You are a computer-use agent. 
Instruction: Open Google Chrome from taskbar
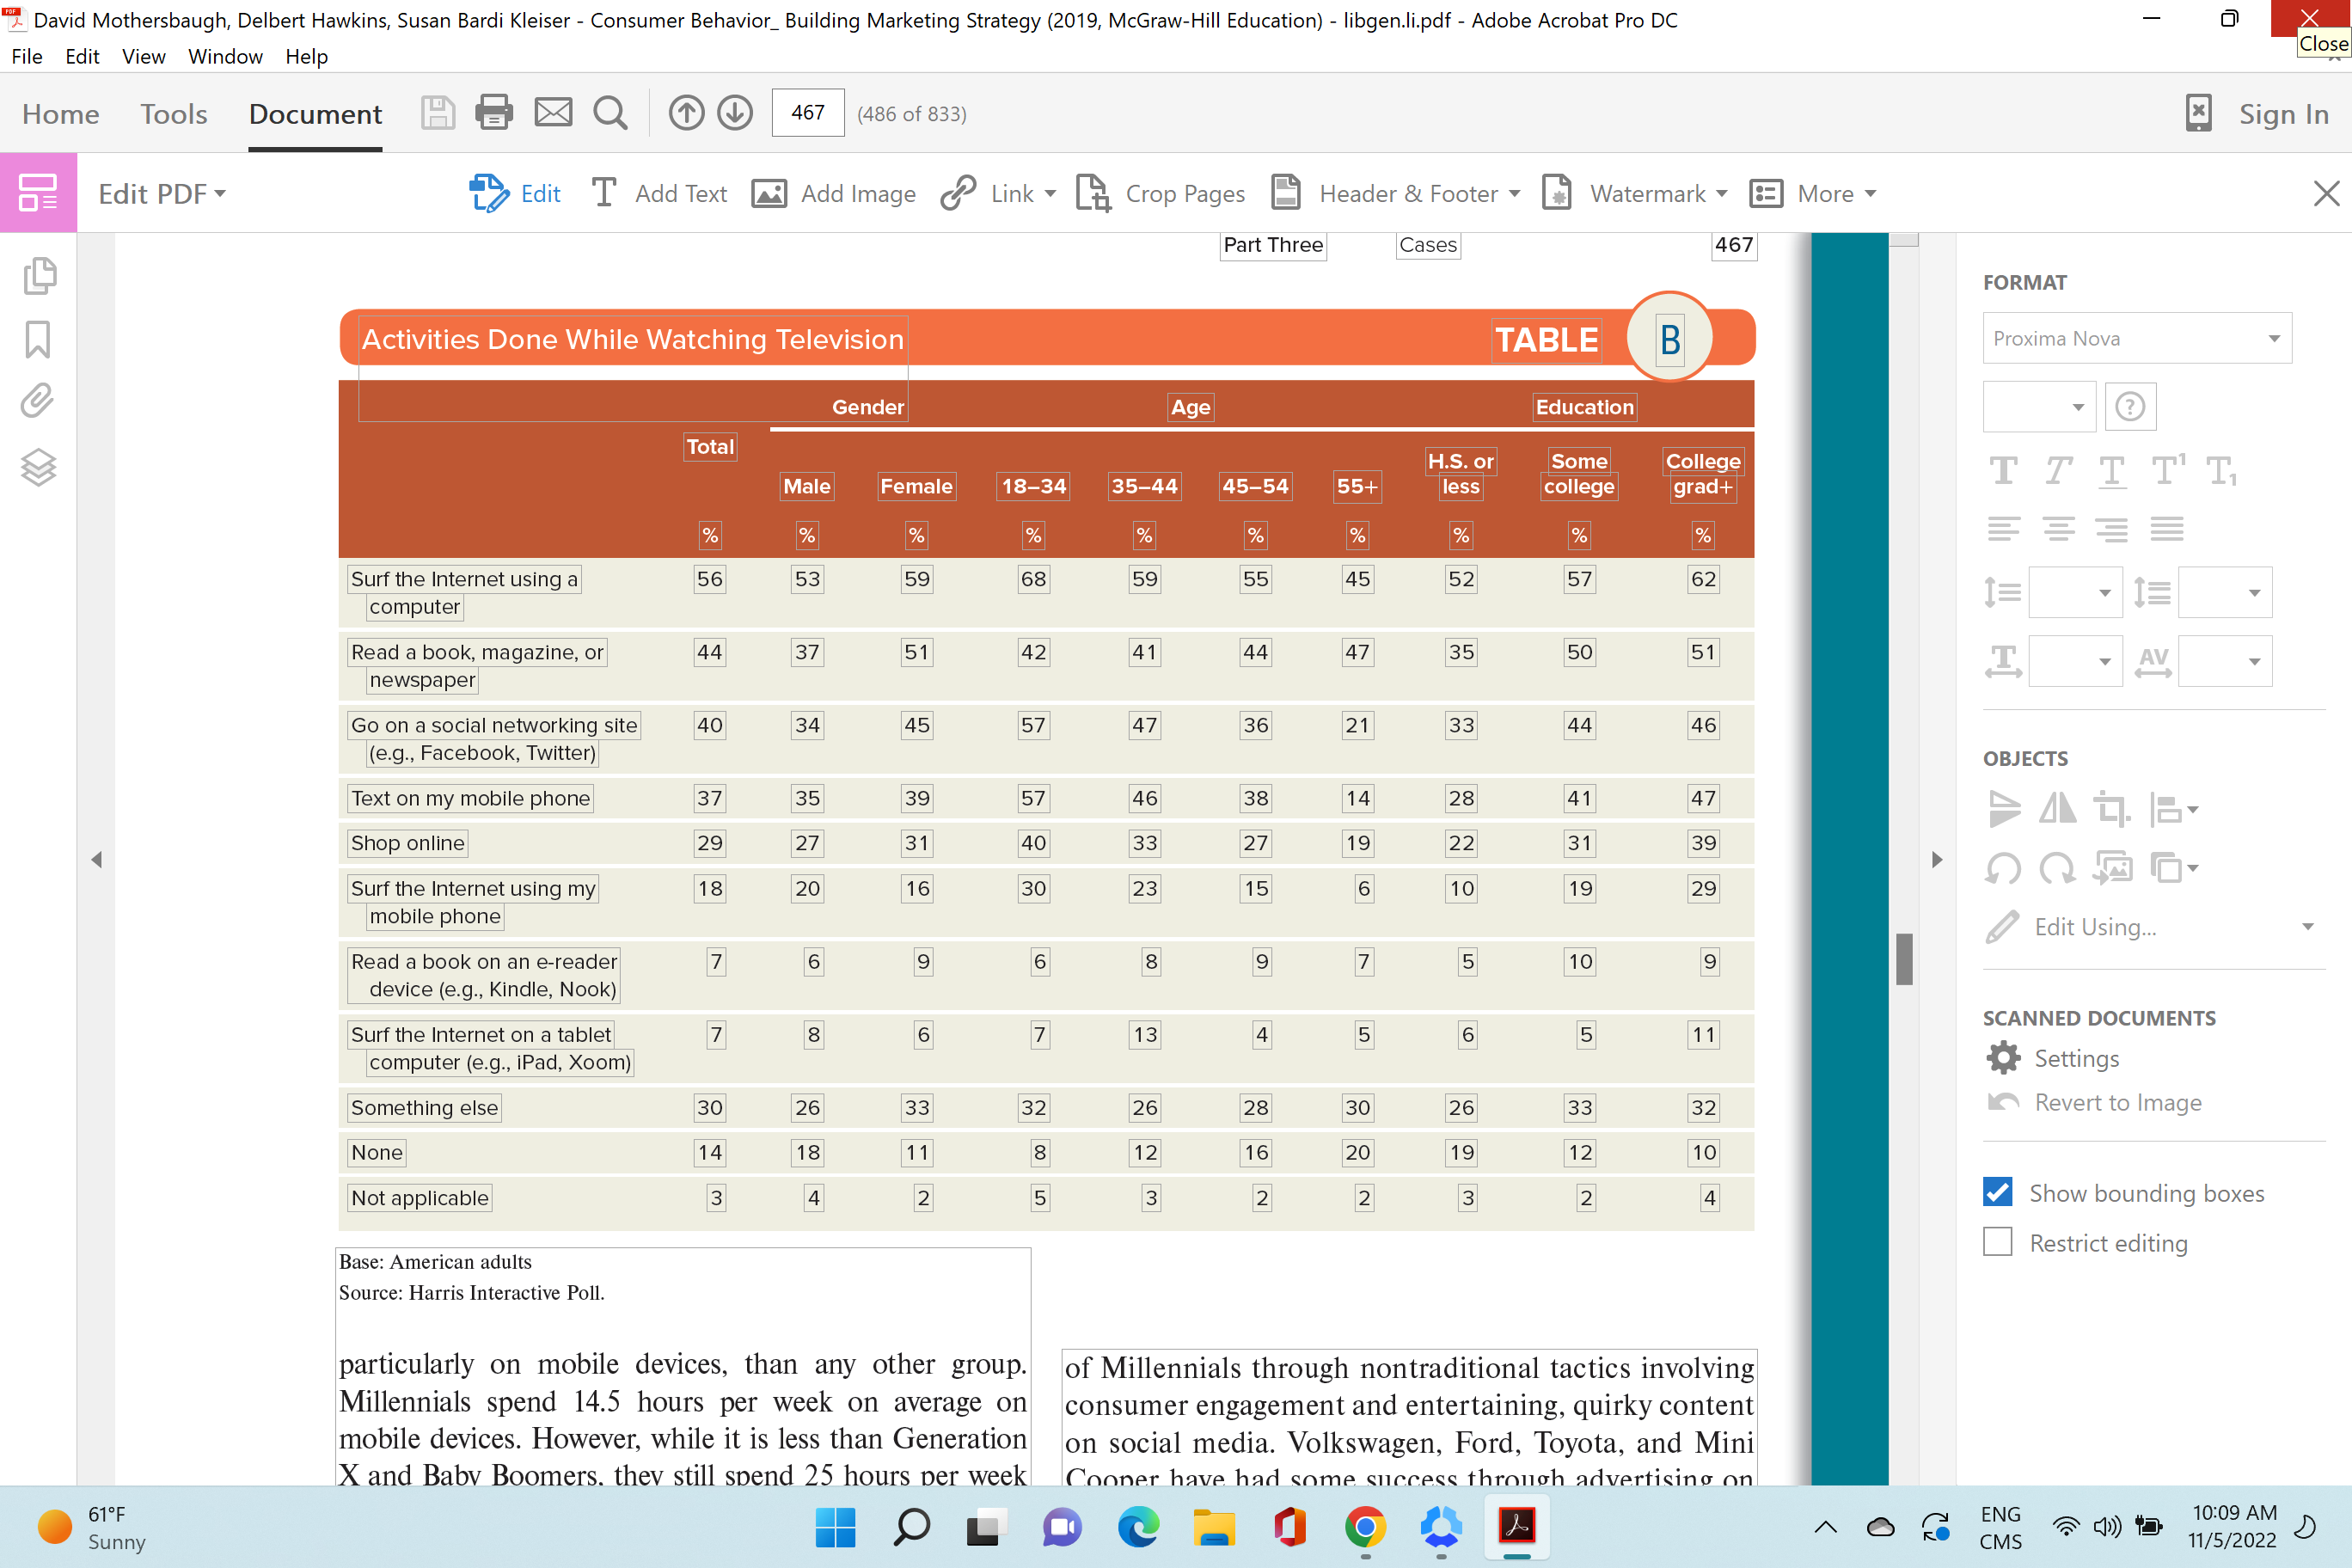(x=1365, y=1527)
